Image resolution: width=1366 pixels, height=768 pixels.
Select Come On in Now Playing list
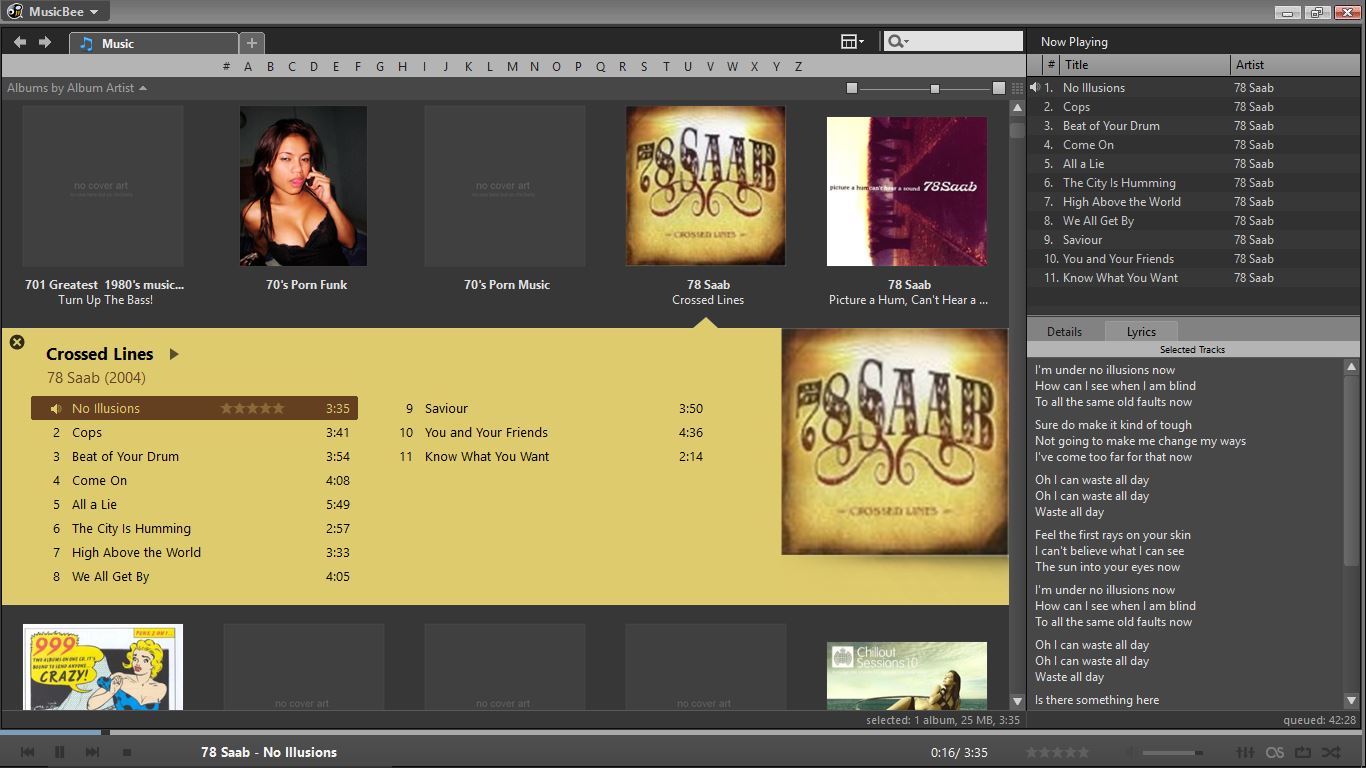coord(1193,145)
